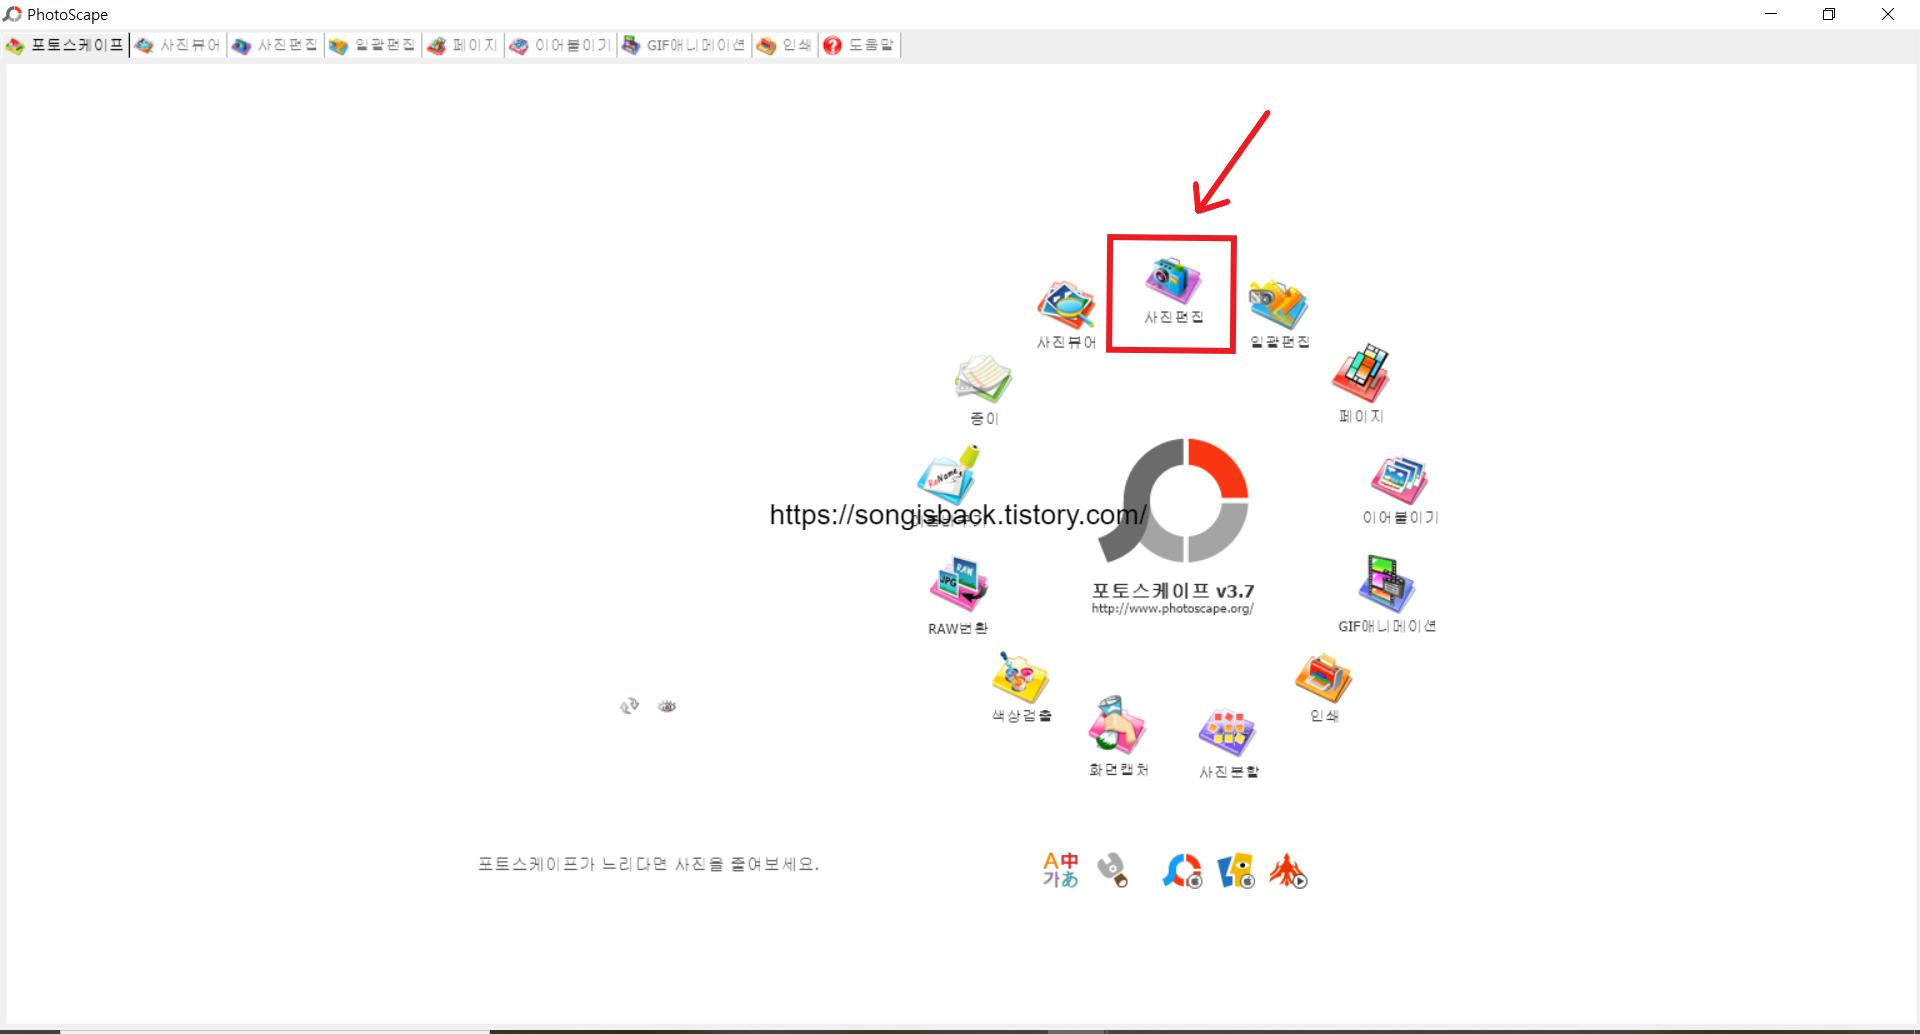Switch to the 페이지 tab
The image size is (1920, 1034).
[x=462, y=45]
